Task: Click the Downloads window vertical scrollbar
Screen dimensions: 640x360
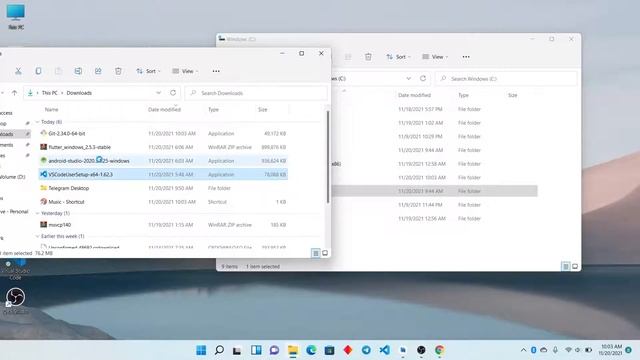Action: coord(327,157)
